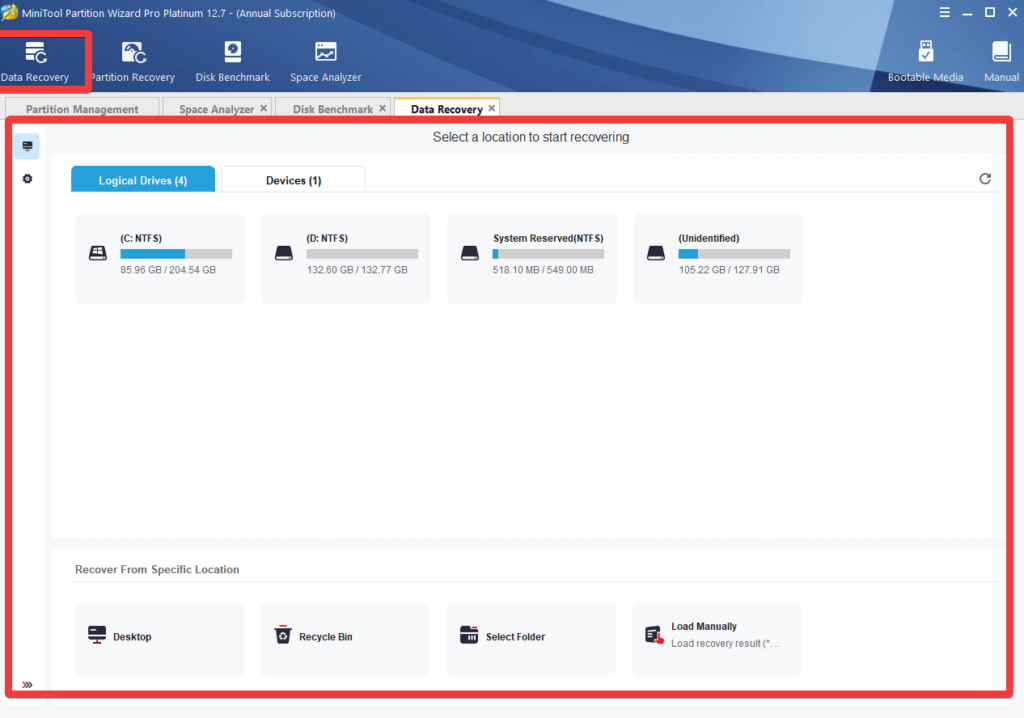Click the Recover From Specific Location heading
This screenshot has height=718, width=1024.
pos(157,569)
